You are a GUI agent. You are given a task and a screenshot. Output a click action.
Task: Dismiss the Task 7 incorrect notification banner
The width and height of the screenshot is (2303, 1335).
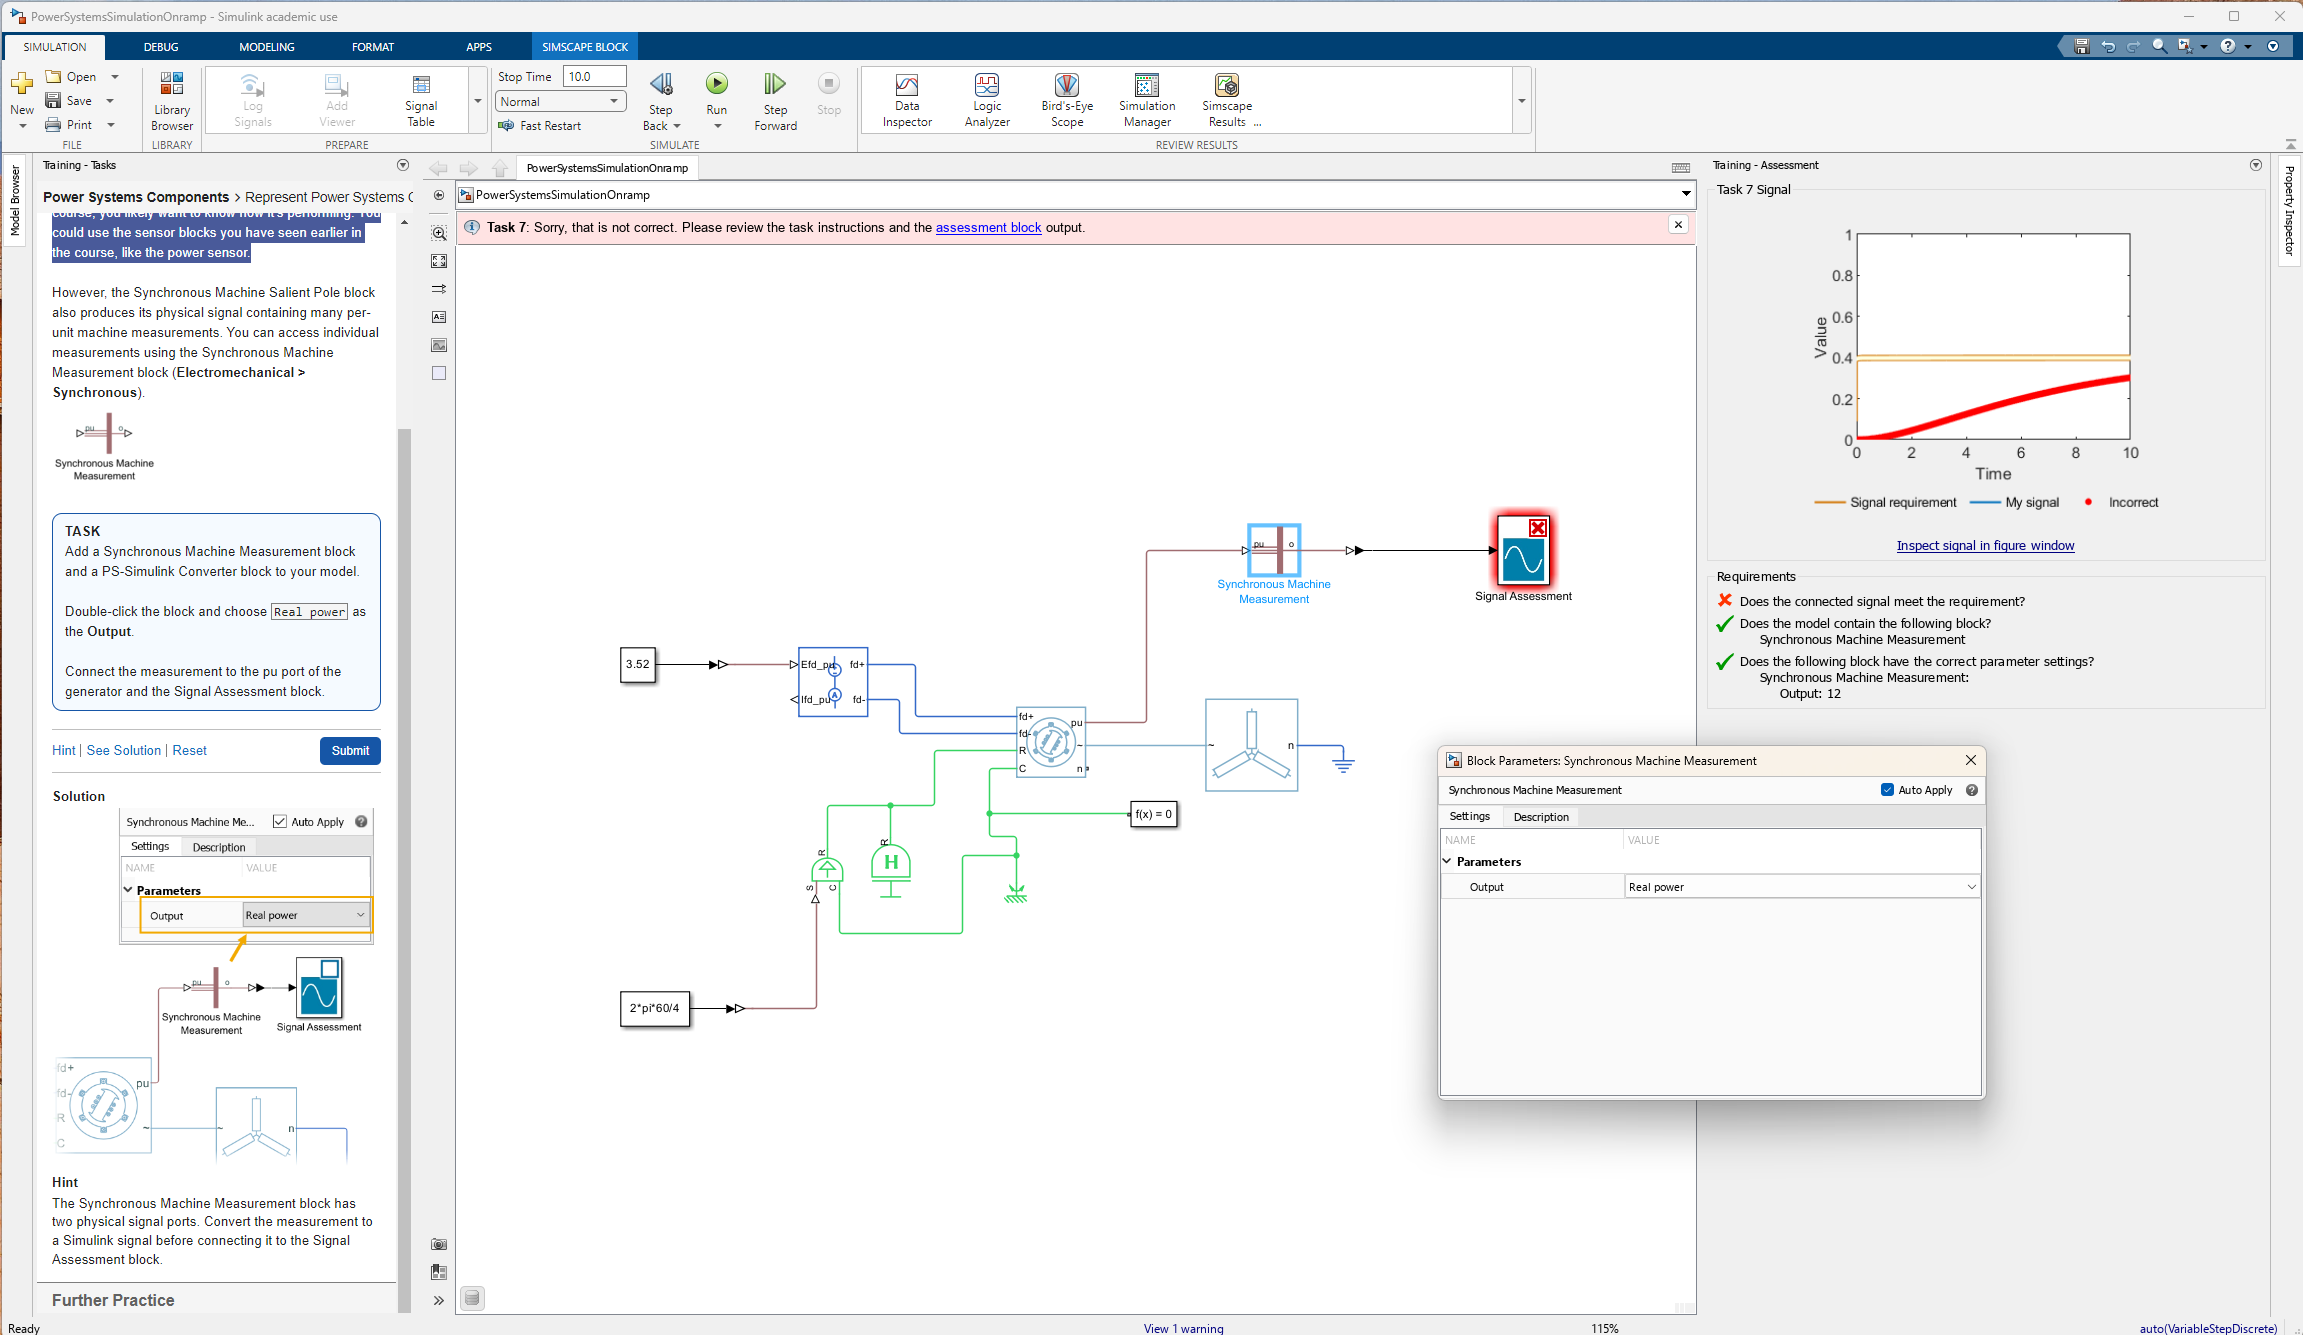[1678, 225]
